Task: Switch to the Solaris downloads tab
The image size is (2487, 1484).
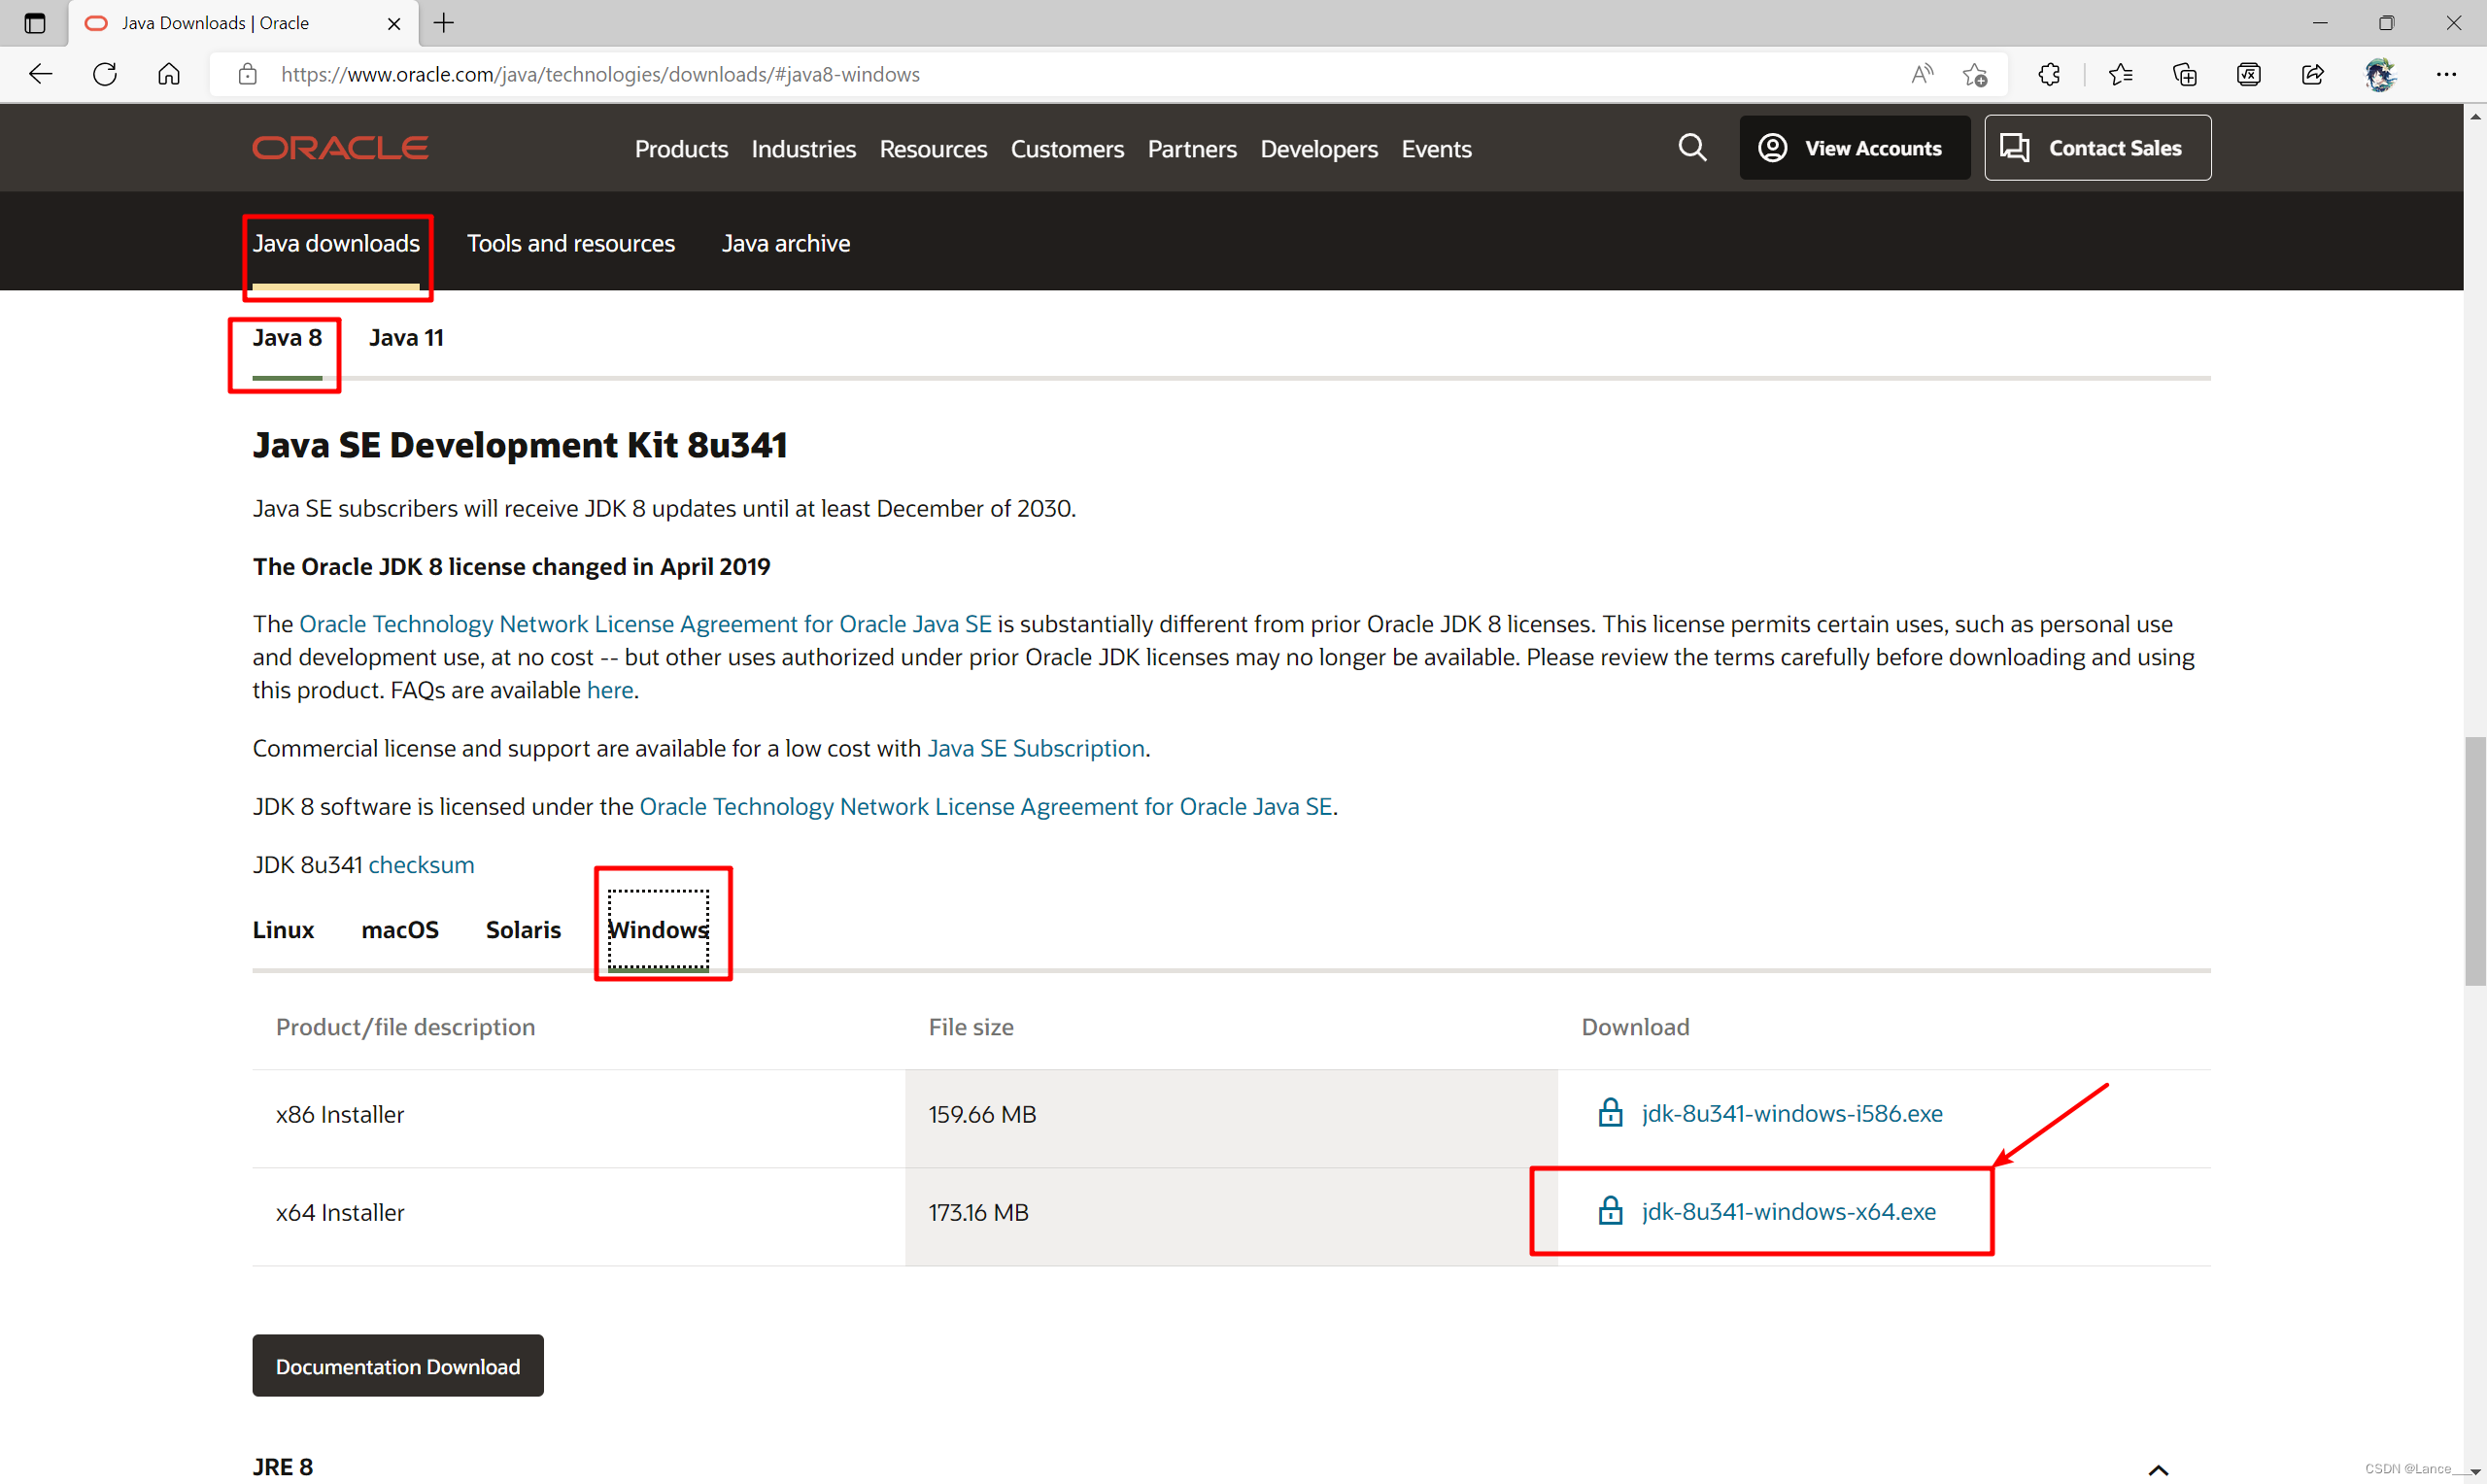Action: tap(523, 930)
